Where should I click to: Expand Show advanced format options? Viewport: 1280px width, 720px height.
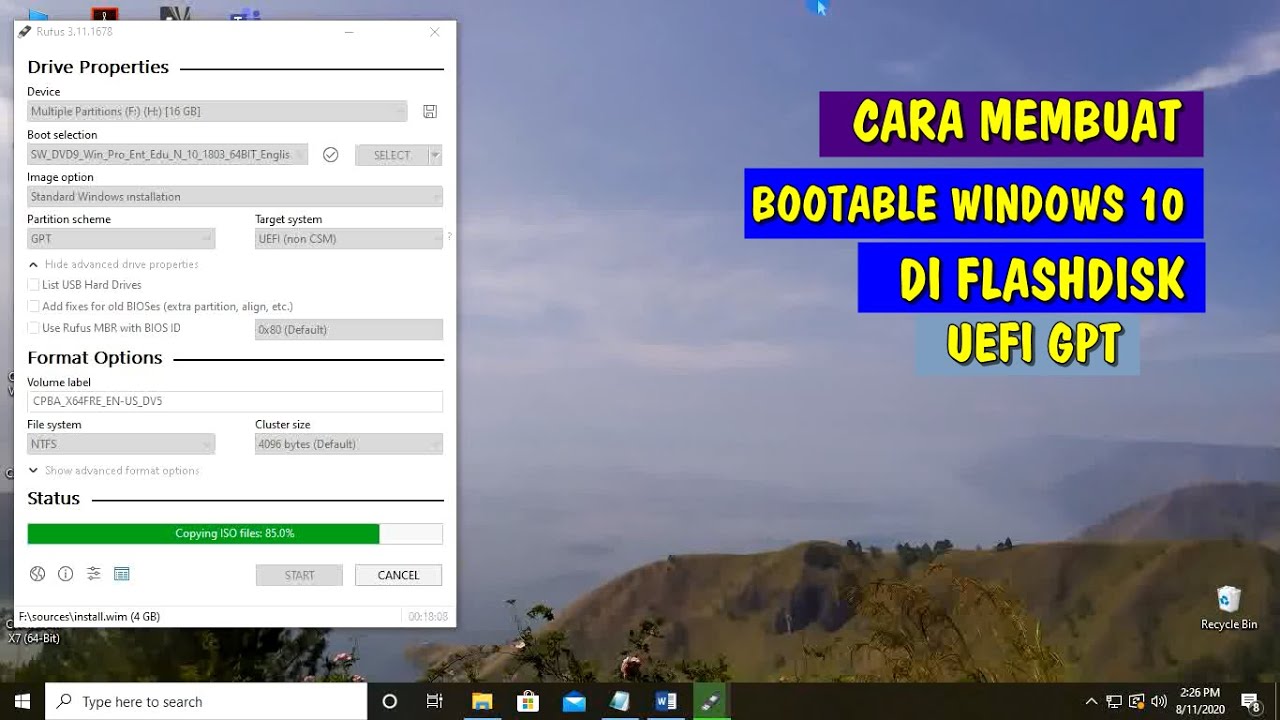114,470
